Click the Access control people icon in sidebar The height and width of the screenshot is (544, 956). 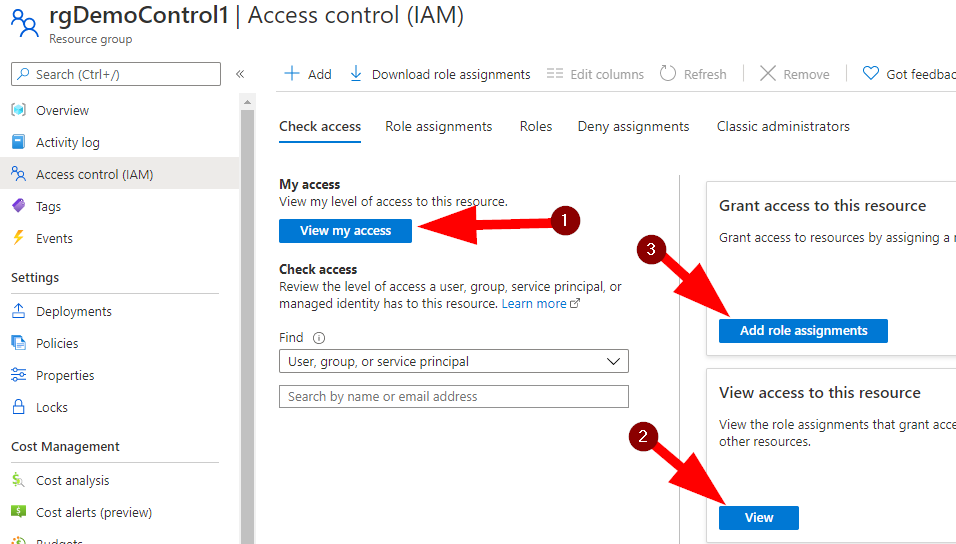(19, 174)
